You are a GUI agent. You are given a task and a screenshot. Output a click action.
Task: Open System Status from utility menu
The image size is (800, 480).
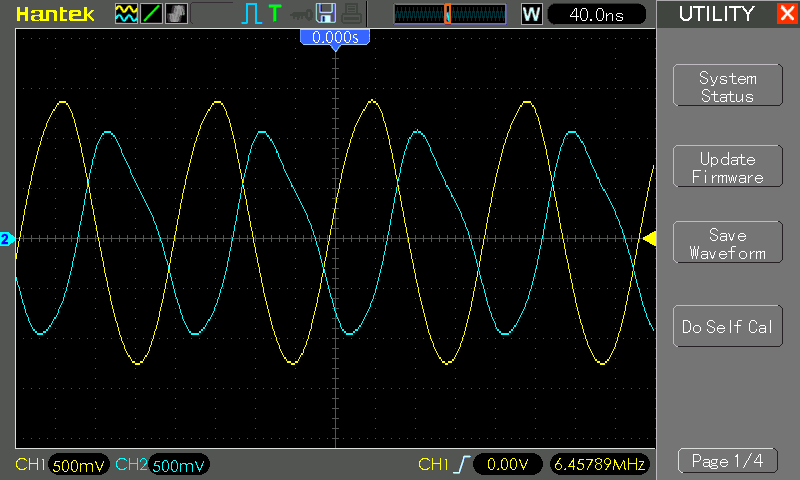728,86
